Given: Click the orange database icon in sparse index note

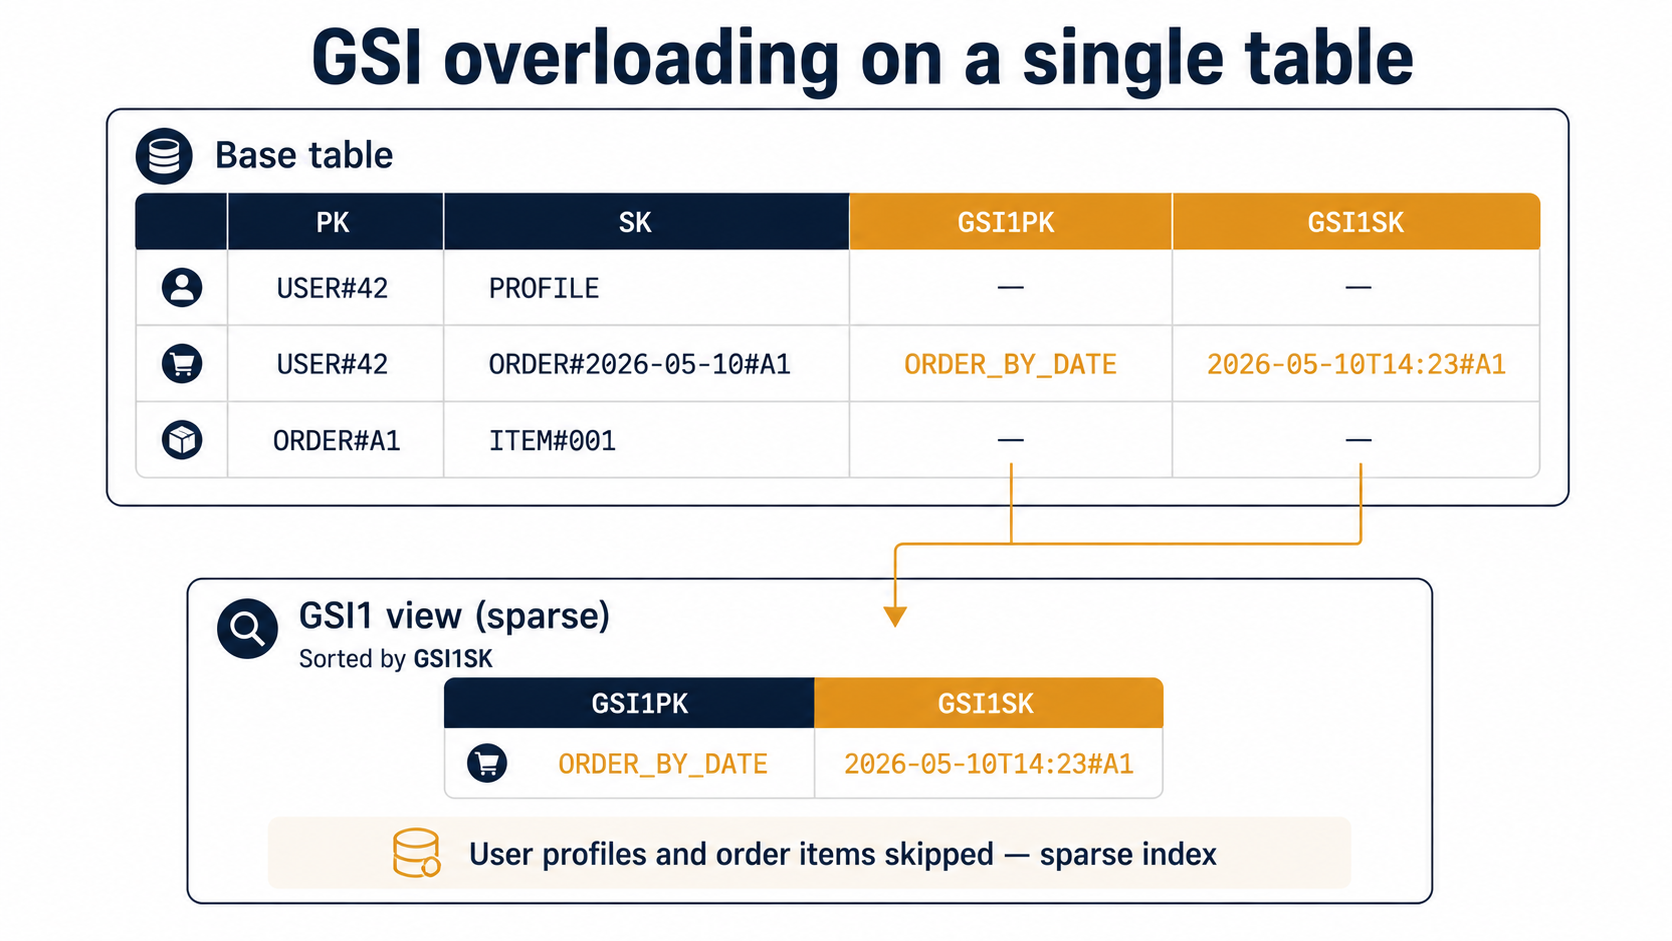Looking at the screenshot, I should [x=416, y=853].
